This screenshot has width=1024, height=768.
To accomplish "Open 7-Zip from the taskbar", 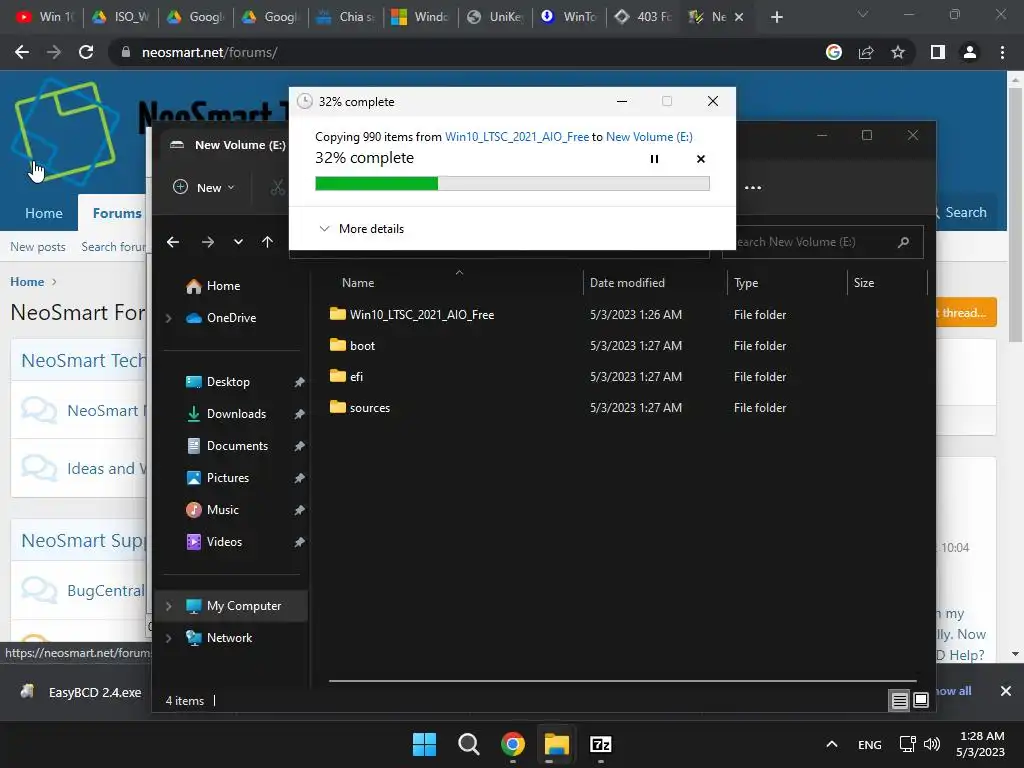I will click(600, 744).
